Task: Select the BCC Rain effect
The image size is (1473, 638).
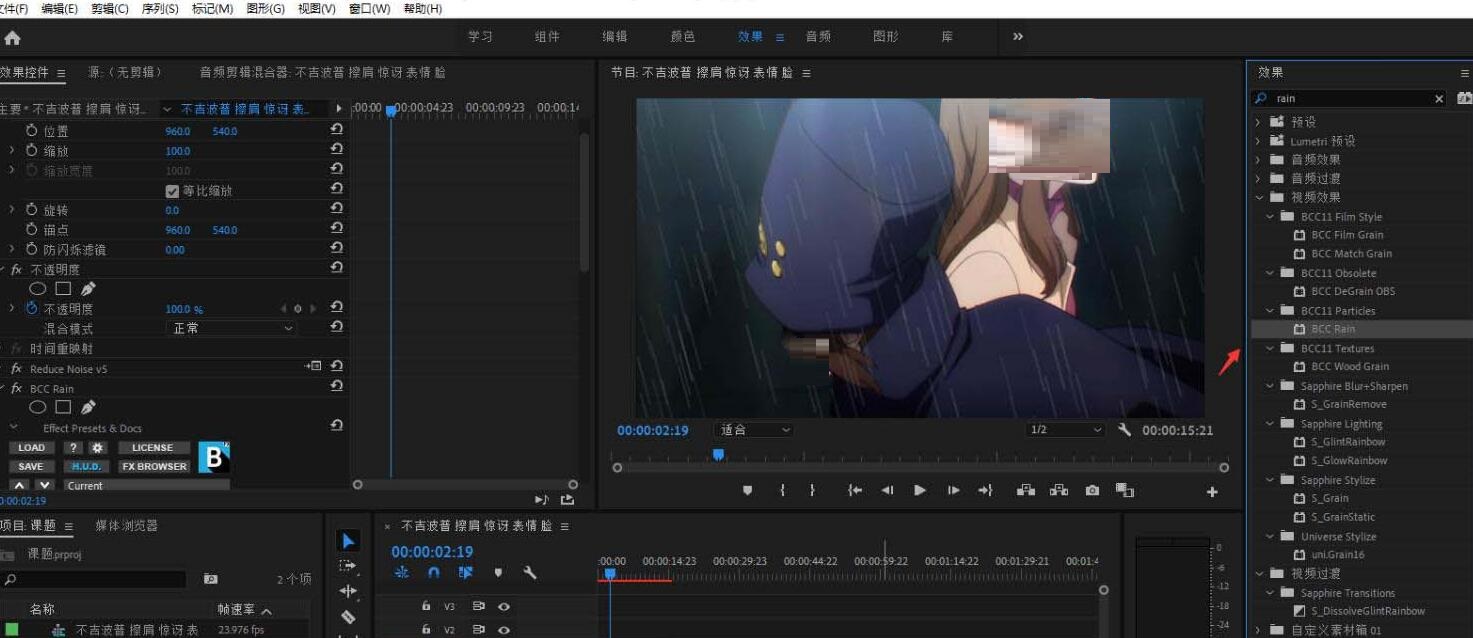Action: tap(1333, 329)
